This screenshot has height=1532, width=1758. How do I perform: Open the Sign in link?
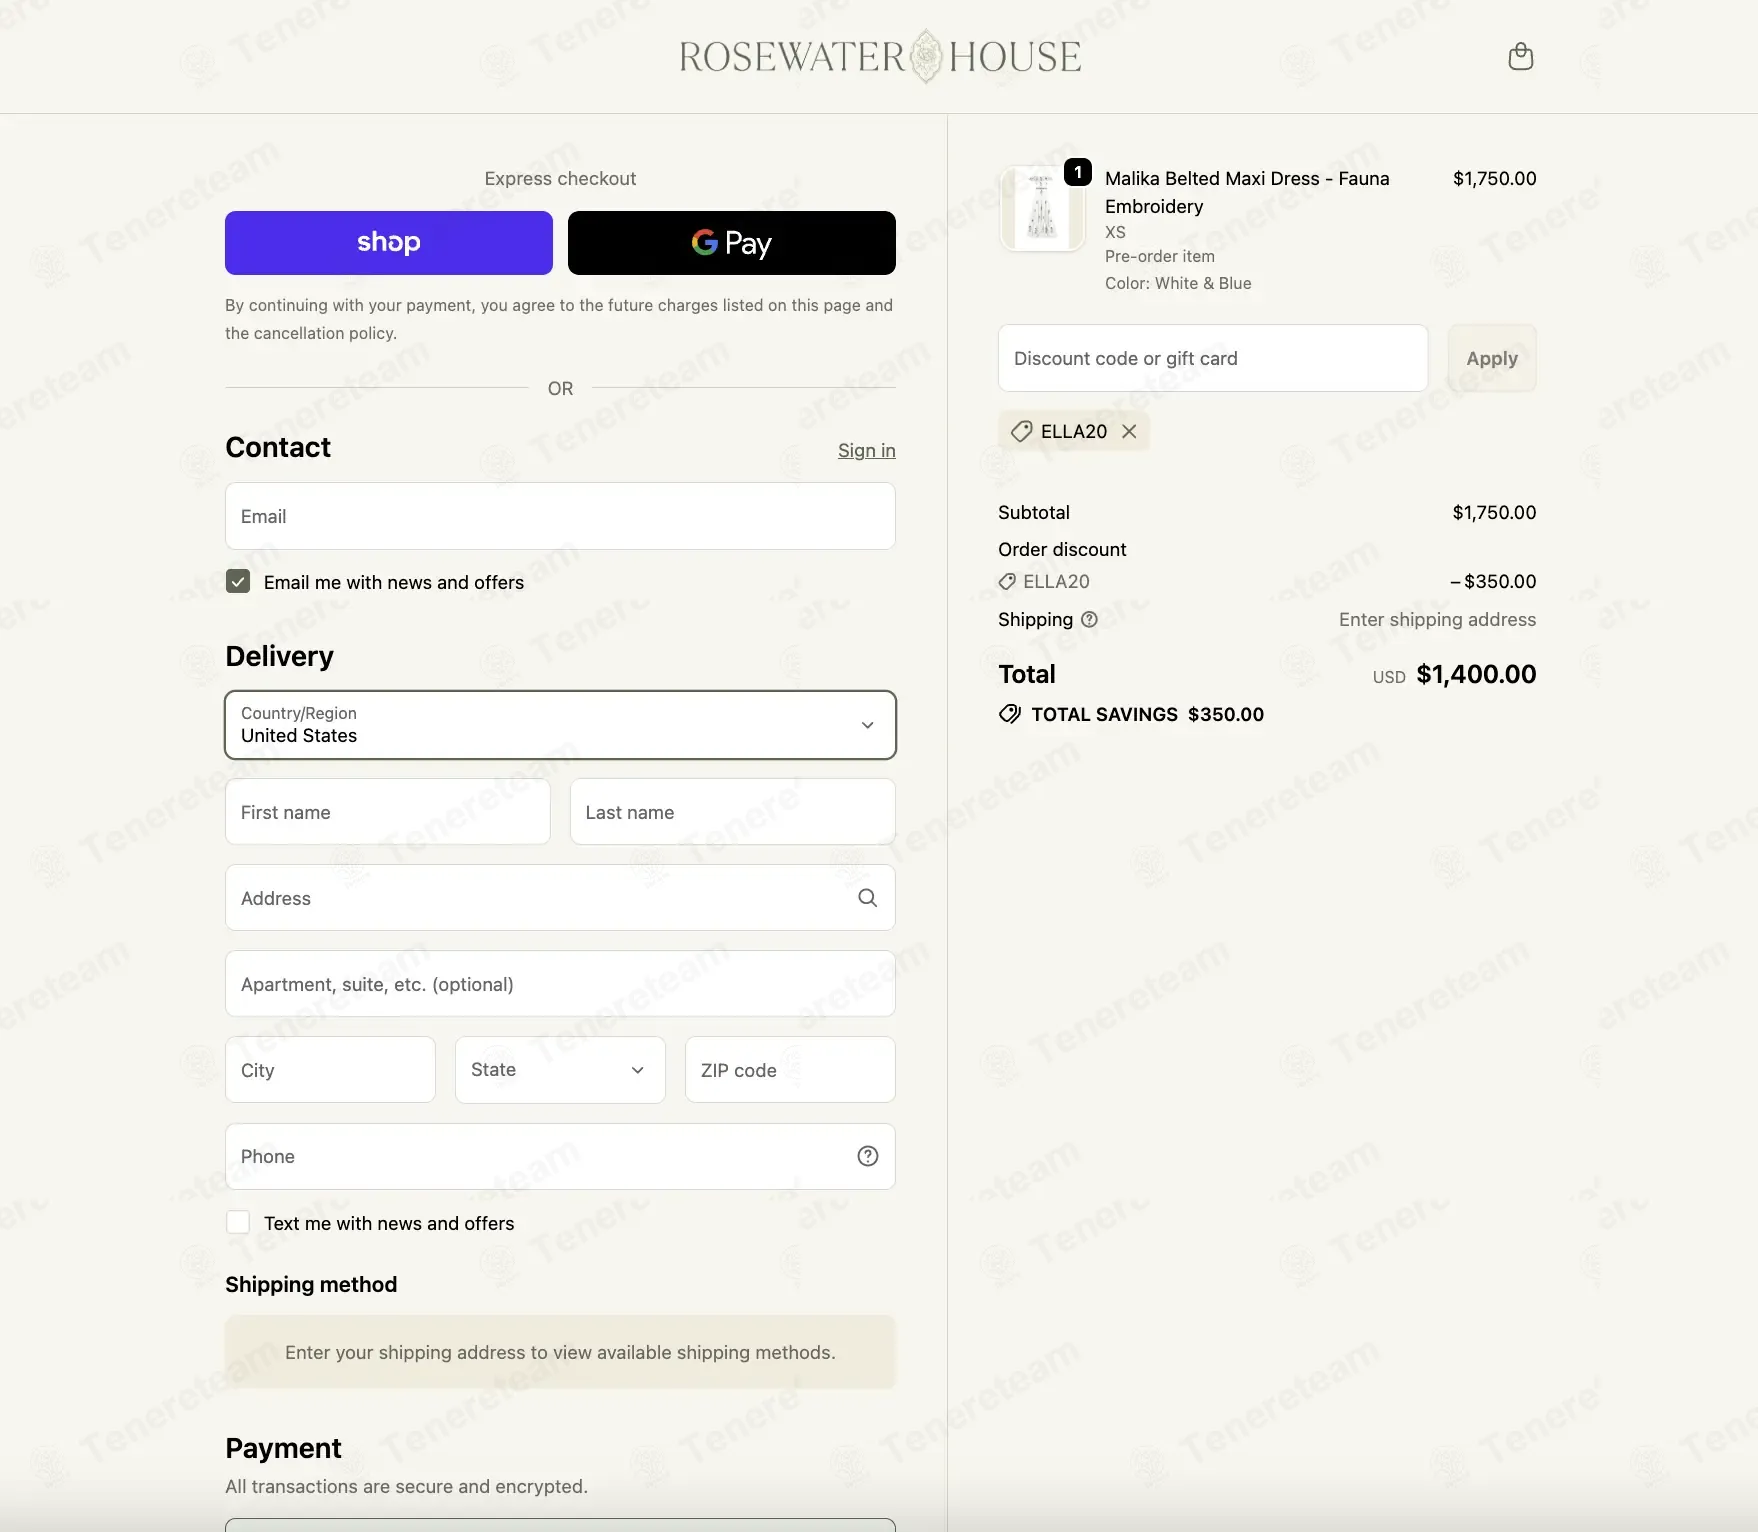[x=866, y=450]
